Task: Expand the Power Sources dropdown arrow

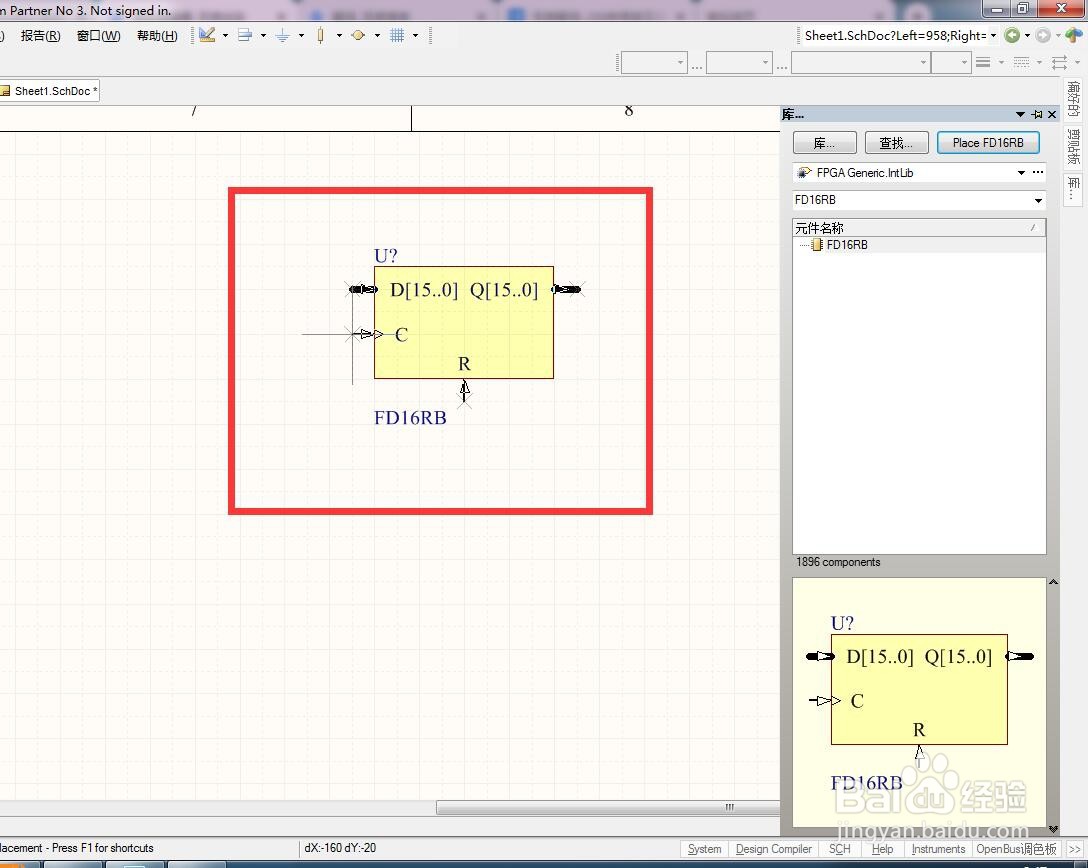Action: pyautogui.click(x=301, y=35)
